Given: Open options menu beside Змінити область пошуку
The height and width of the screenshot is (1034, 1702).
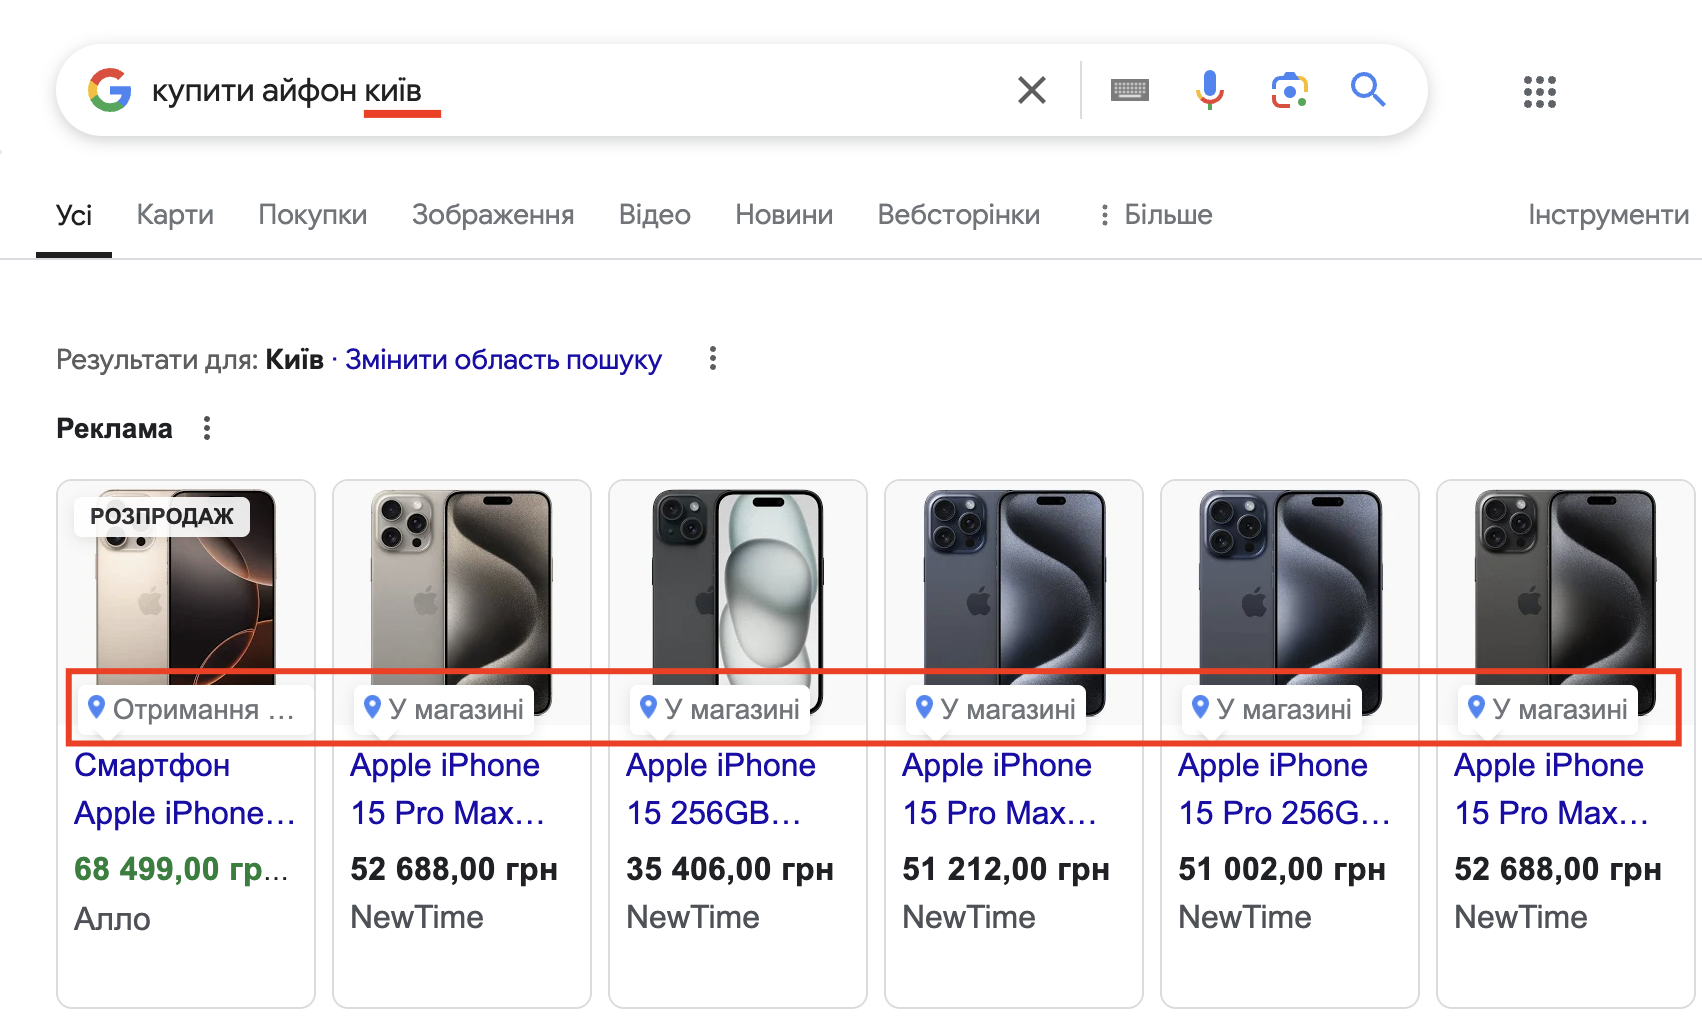Looking at the screenshot, I should click(x=713, y=359).
